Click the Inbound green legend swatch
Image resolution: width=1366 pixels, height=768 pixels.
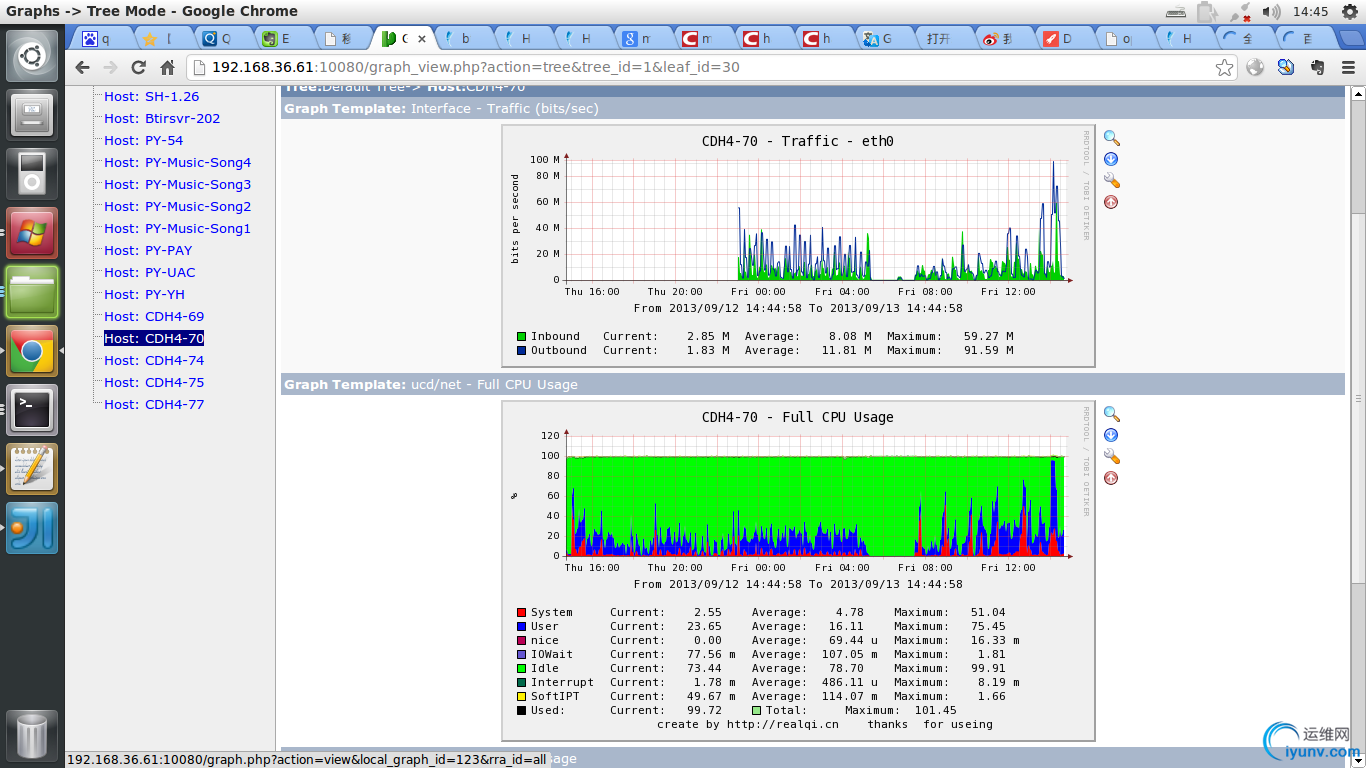(521, 337)
